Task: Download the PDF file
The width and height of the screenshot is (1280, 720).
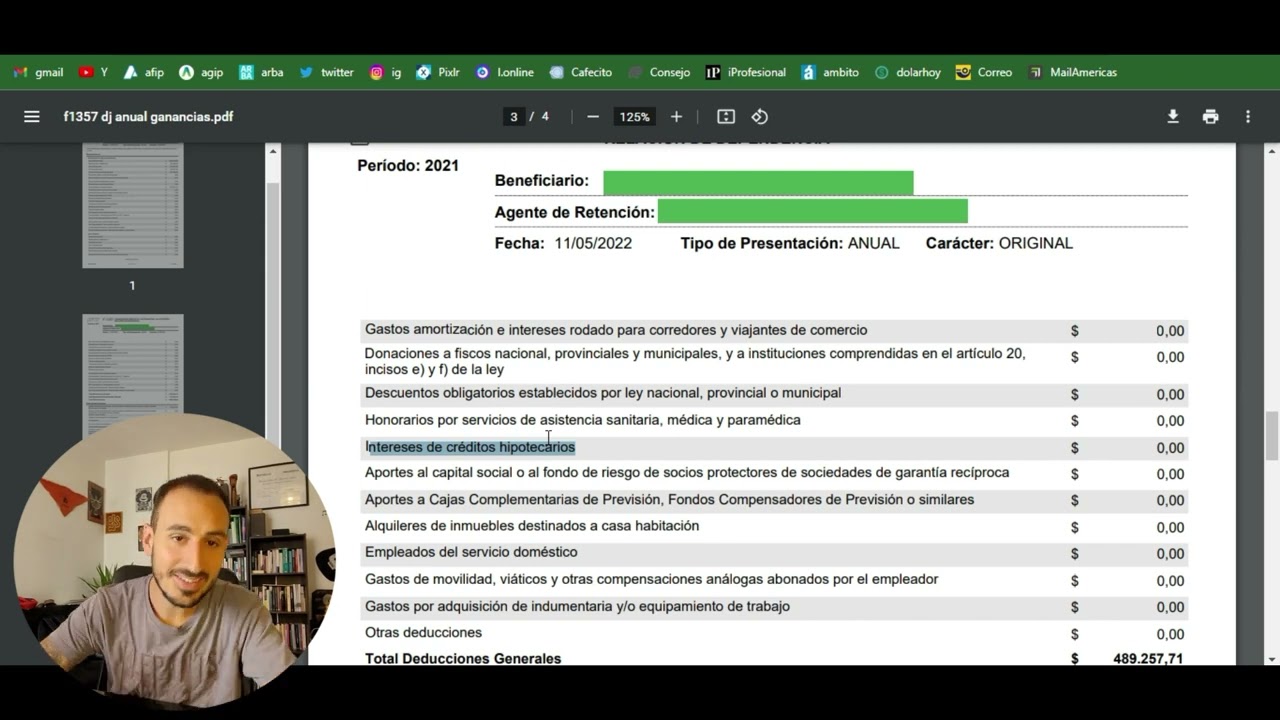Action: [1173, 117]
